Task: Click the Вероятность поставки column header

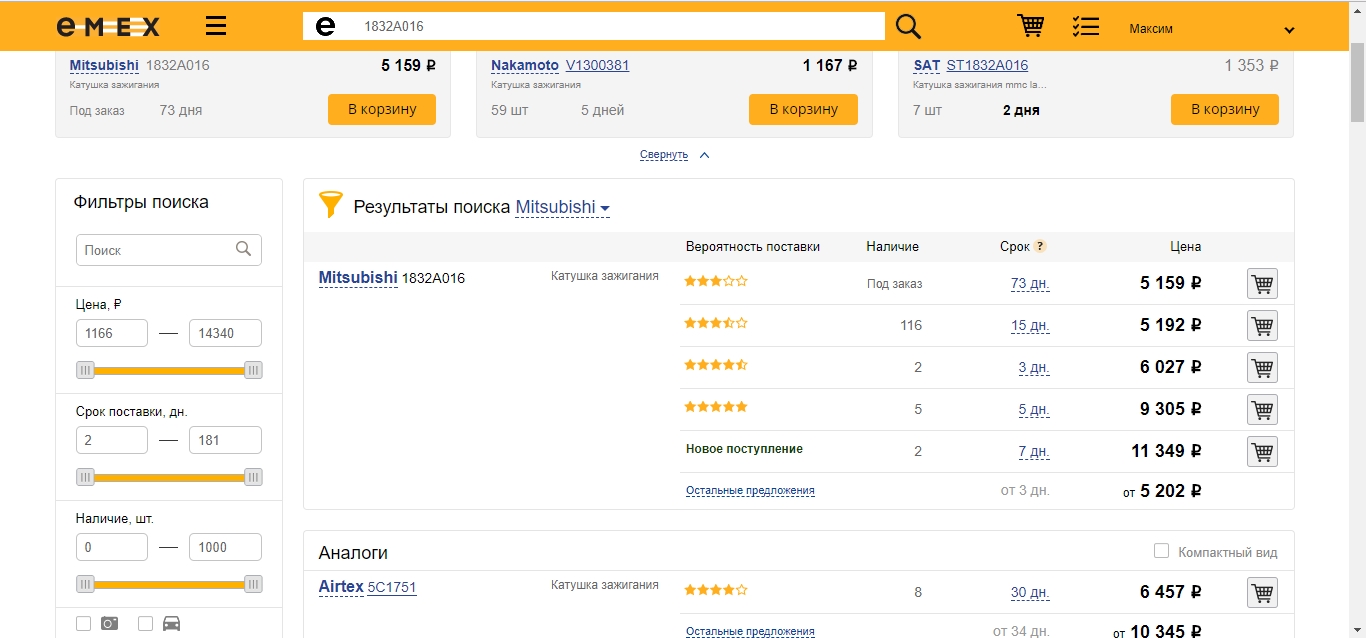Action: (x=753, y=246)
